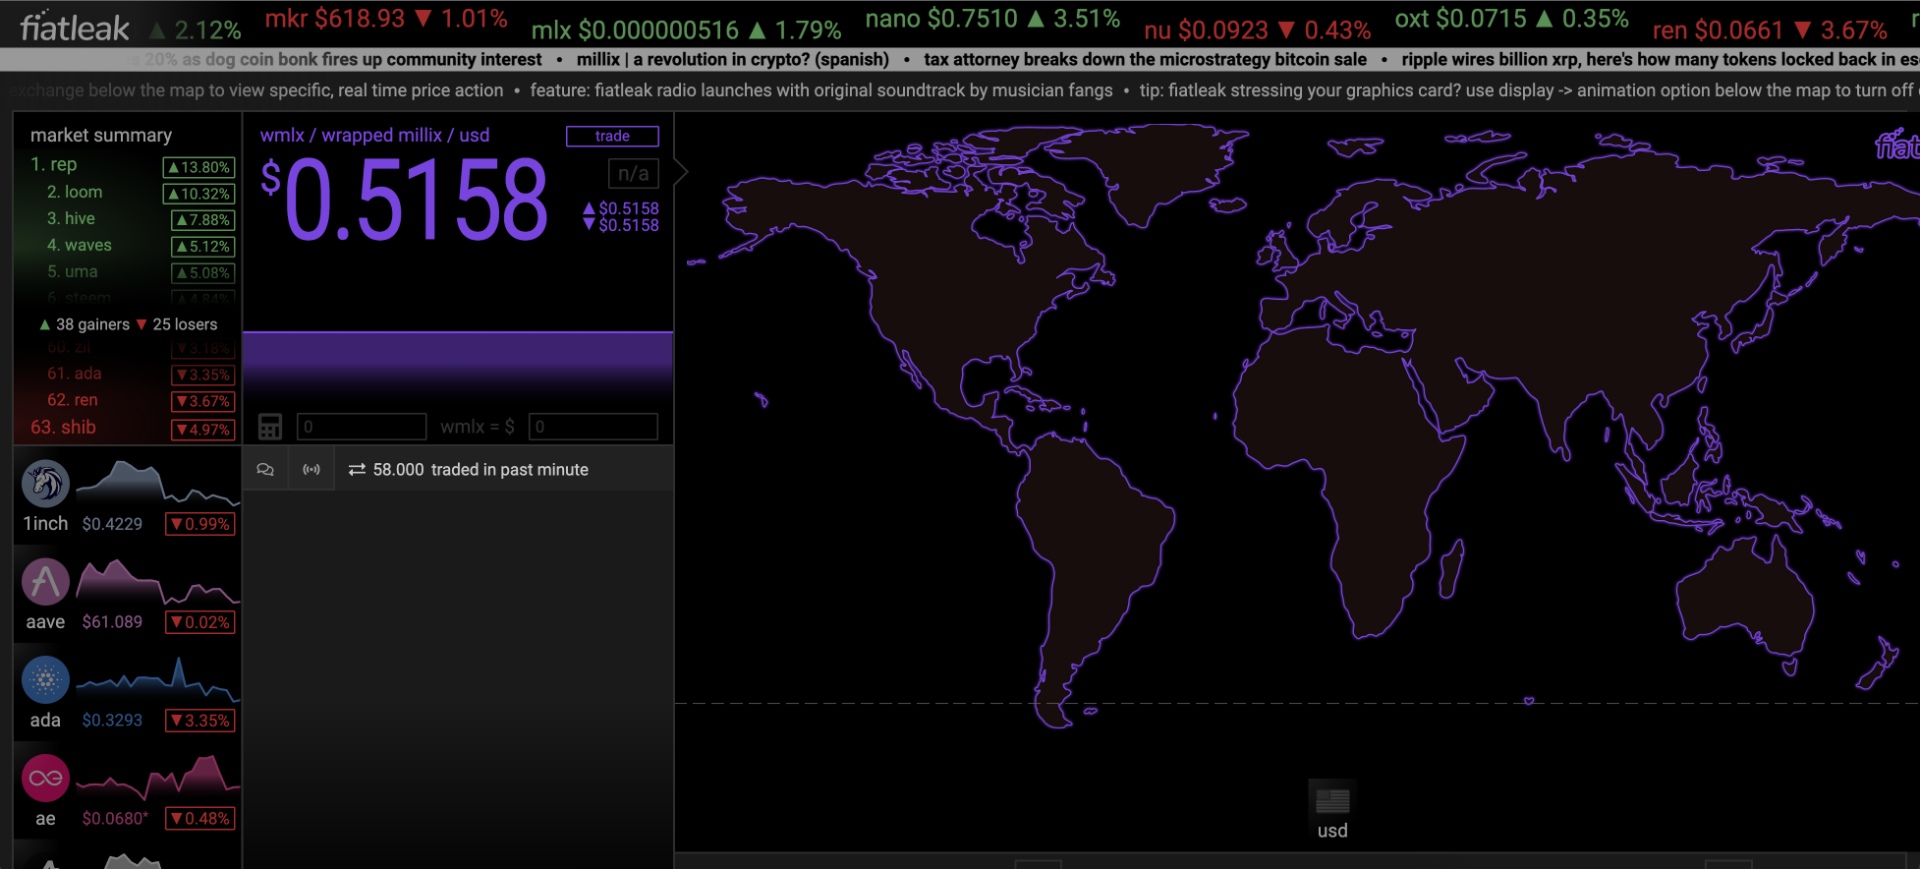Viewport: 1920px width, 869px height.
Task: Open the nu $0.0923 ticker item
Action: [1257, 30]
